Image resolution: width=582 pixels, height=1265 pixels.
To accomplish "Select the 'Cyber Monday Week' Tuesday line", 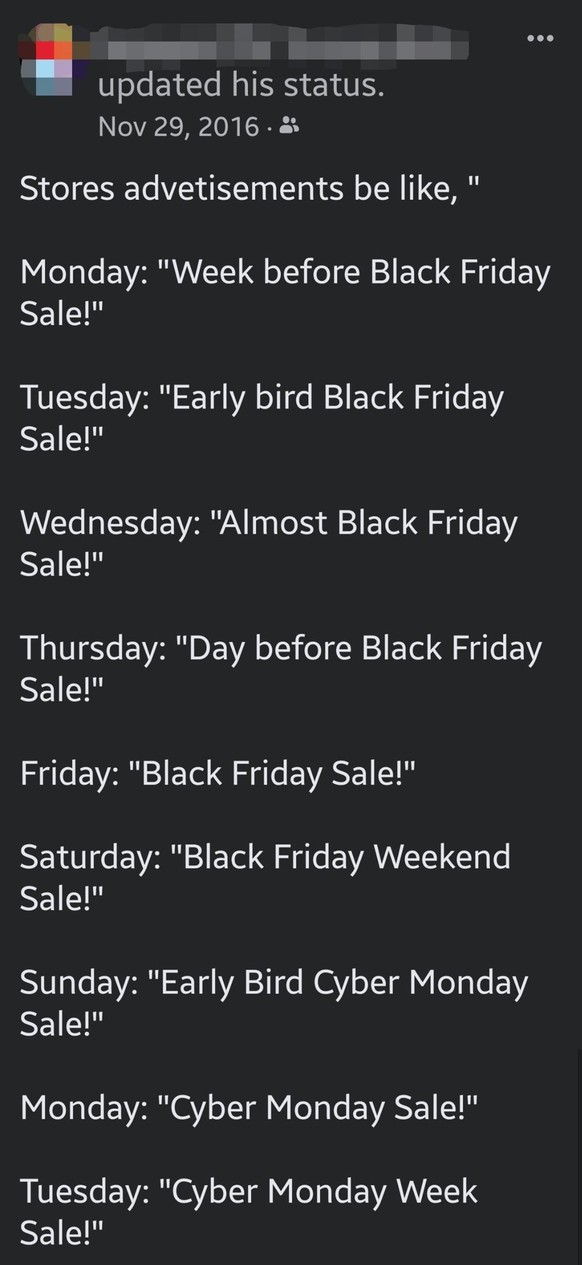I will [x=249, y=1212].
